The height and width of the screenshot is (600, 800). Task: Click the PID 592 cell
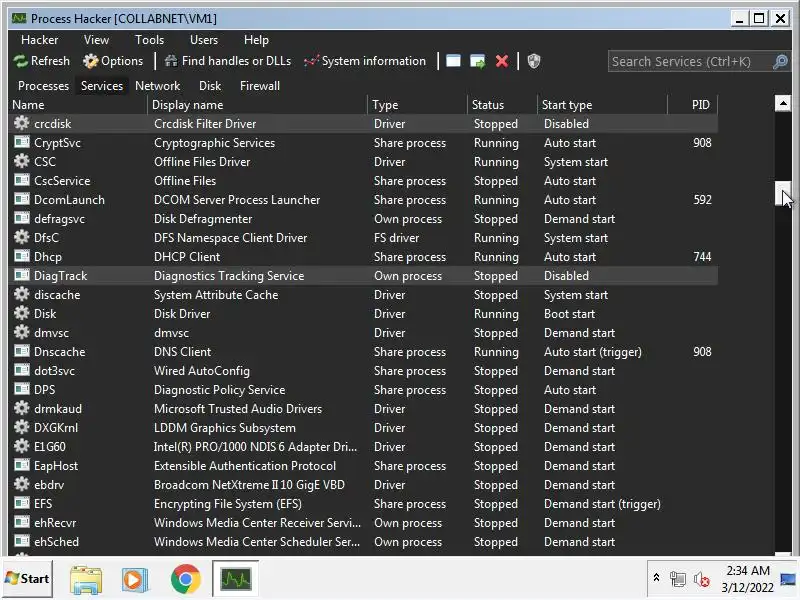pyautogui.click(x=702, y=199)
